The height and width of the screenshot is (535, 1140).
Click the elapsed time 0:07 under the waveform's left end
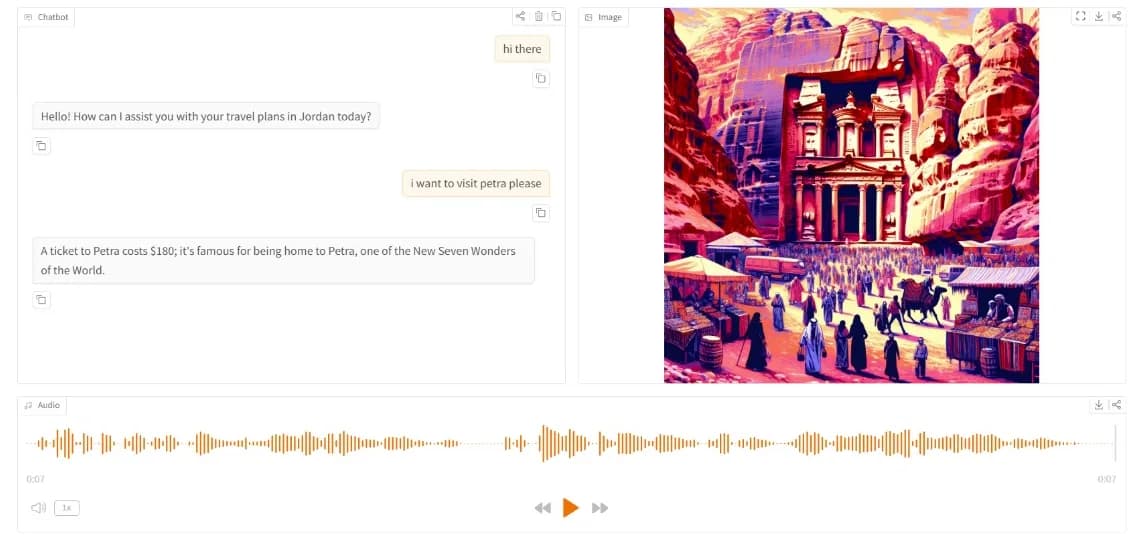pyautogui.click(x=35, y=479)
